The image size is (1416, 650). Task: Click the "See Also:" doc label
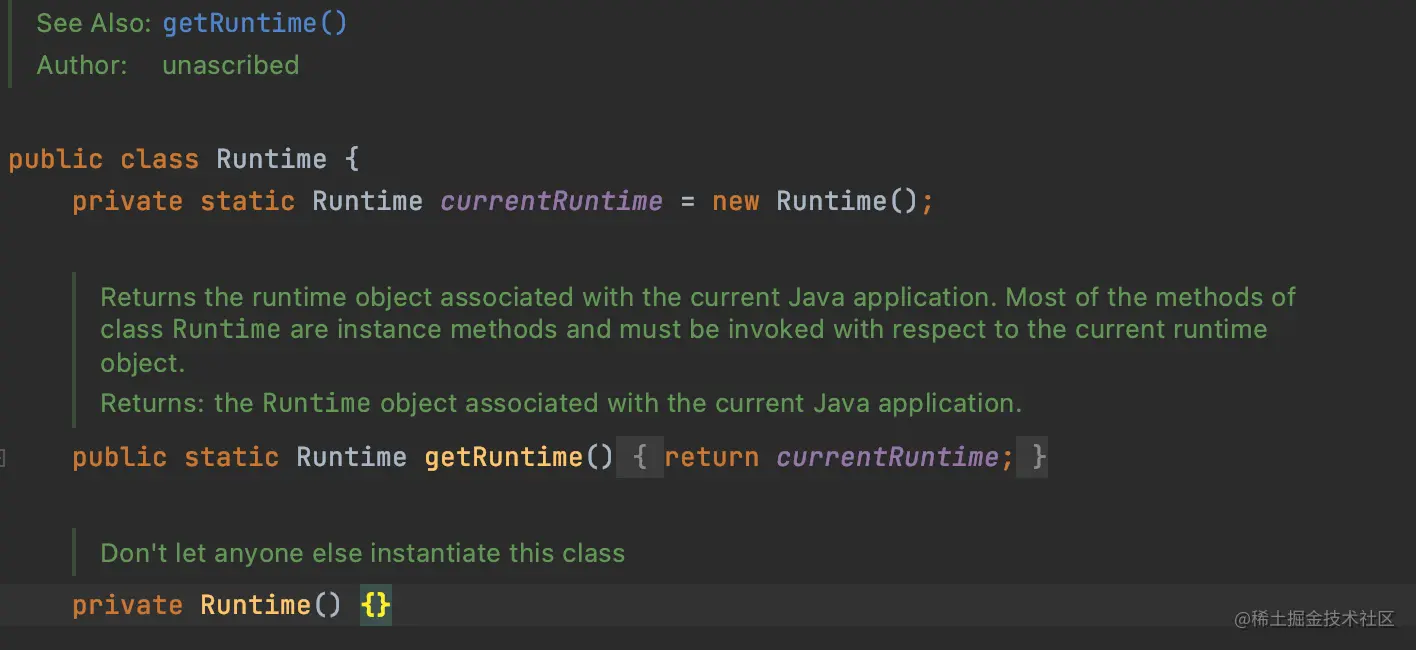click(x=93, y=23)
